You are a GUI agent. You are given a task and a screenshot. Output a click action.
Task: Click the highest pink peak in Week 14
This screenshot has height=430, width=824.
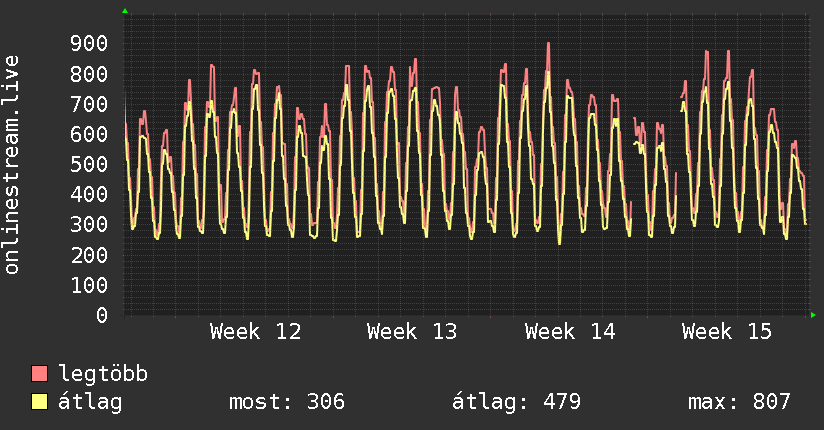(548, 45)
